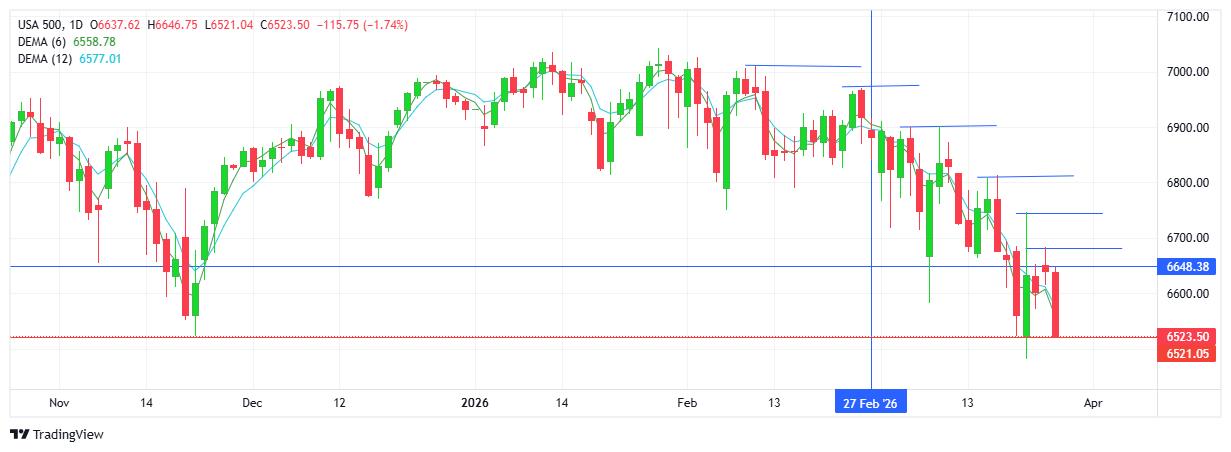The image size is (1231, 452).
Task: Click the 7100.00 price axis label
Action: point(1189,17)
